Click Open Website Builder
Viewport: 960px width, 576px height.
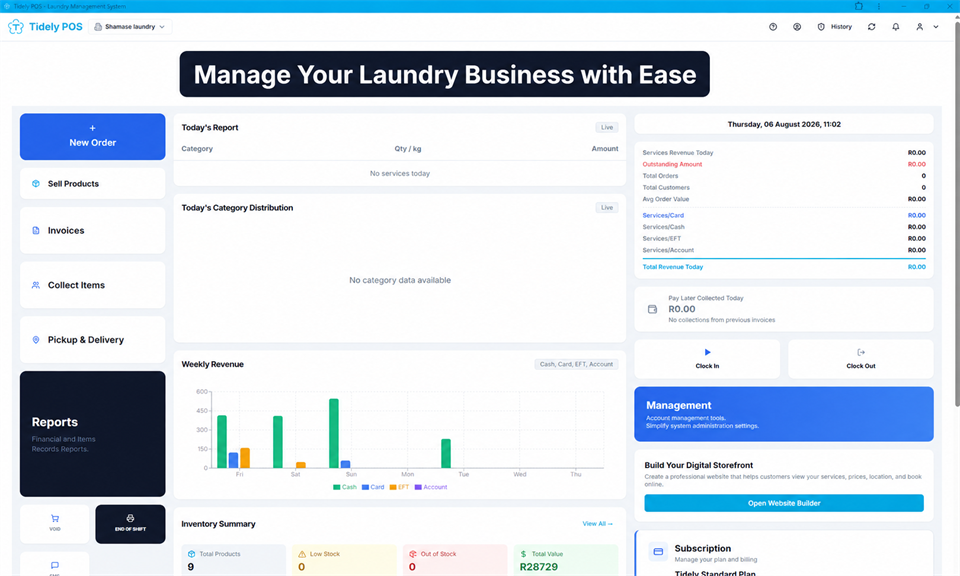pos(784,503)
